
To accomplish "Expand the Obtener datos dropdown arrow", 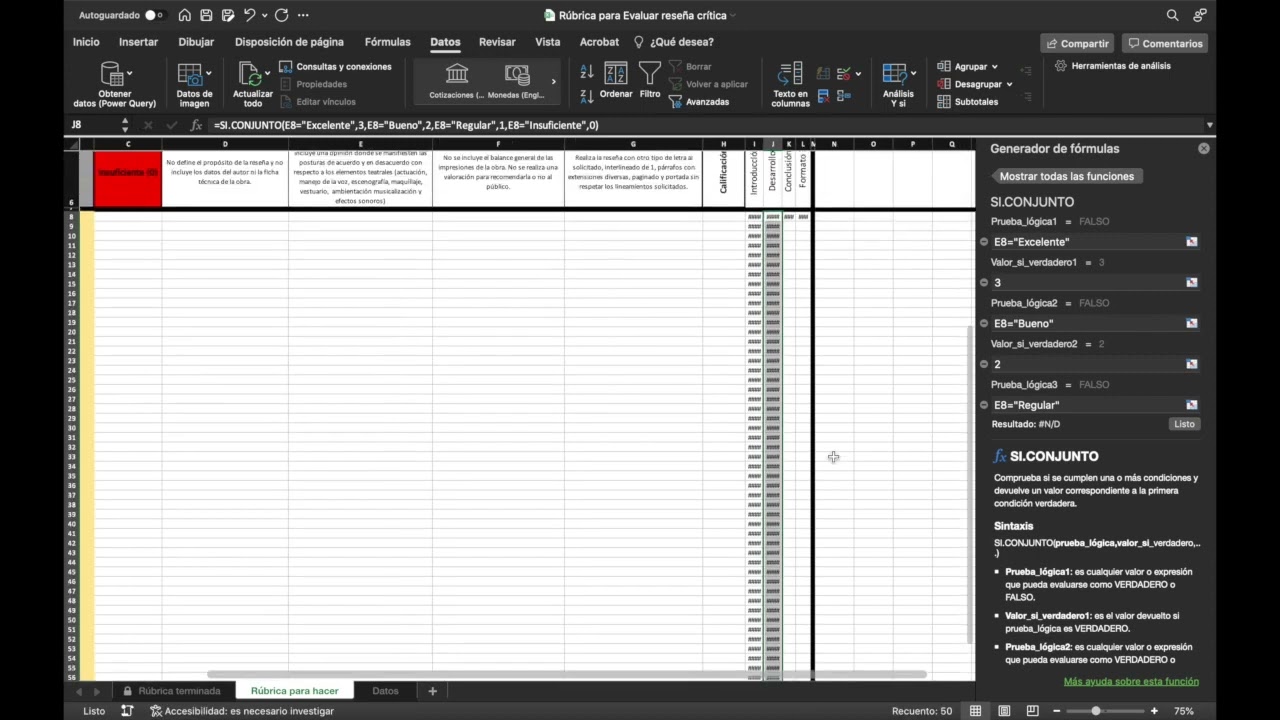I will coord(129,73).
